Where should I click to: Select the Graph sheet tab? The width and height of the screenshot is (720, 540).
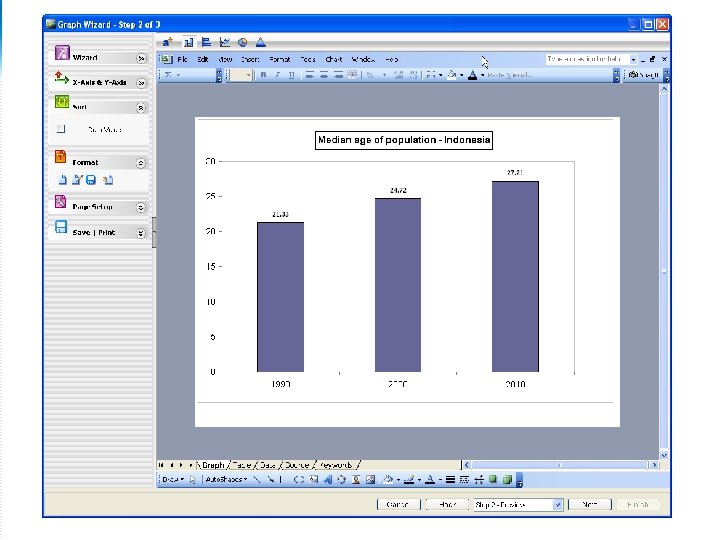click(x=213, y=465)
